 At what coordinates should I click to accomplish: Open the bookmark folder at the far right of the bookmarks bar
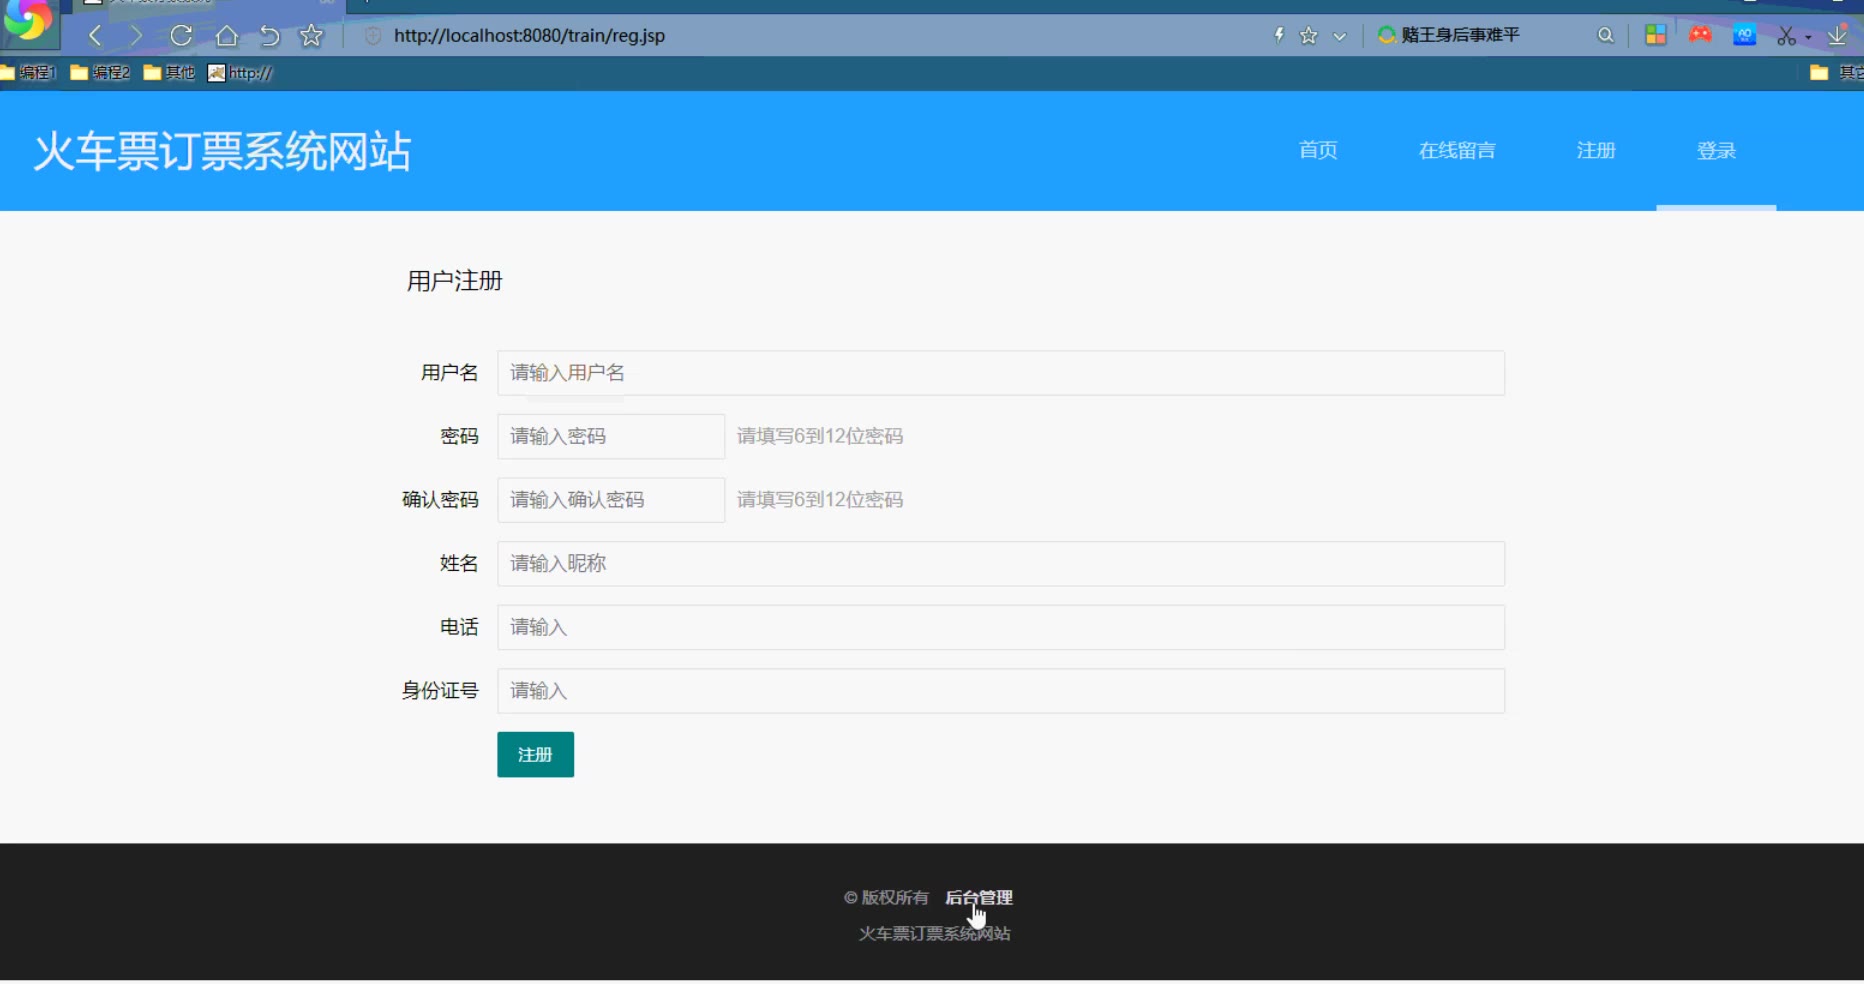[x=1836, y=72]
